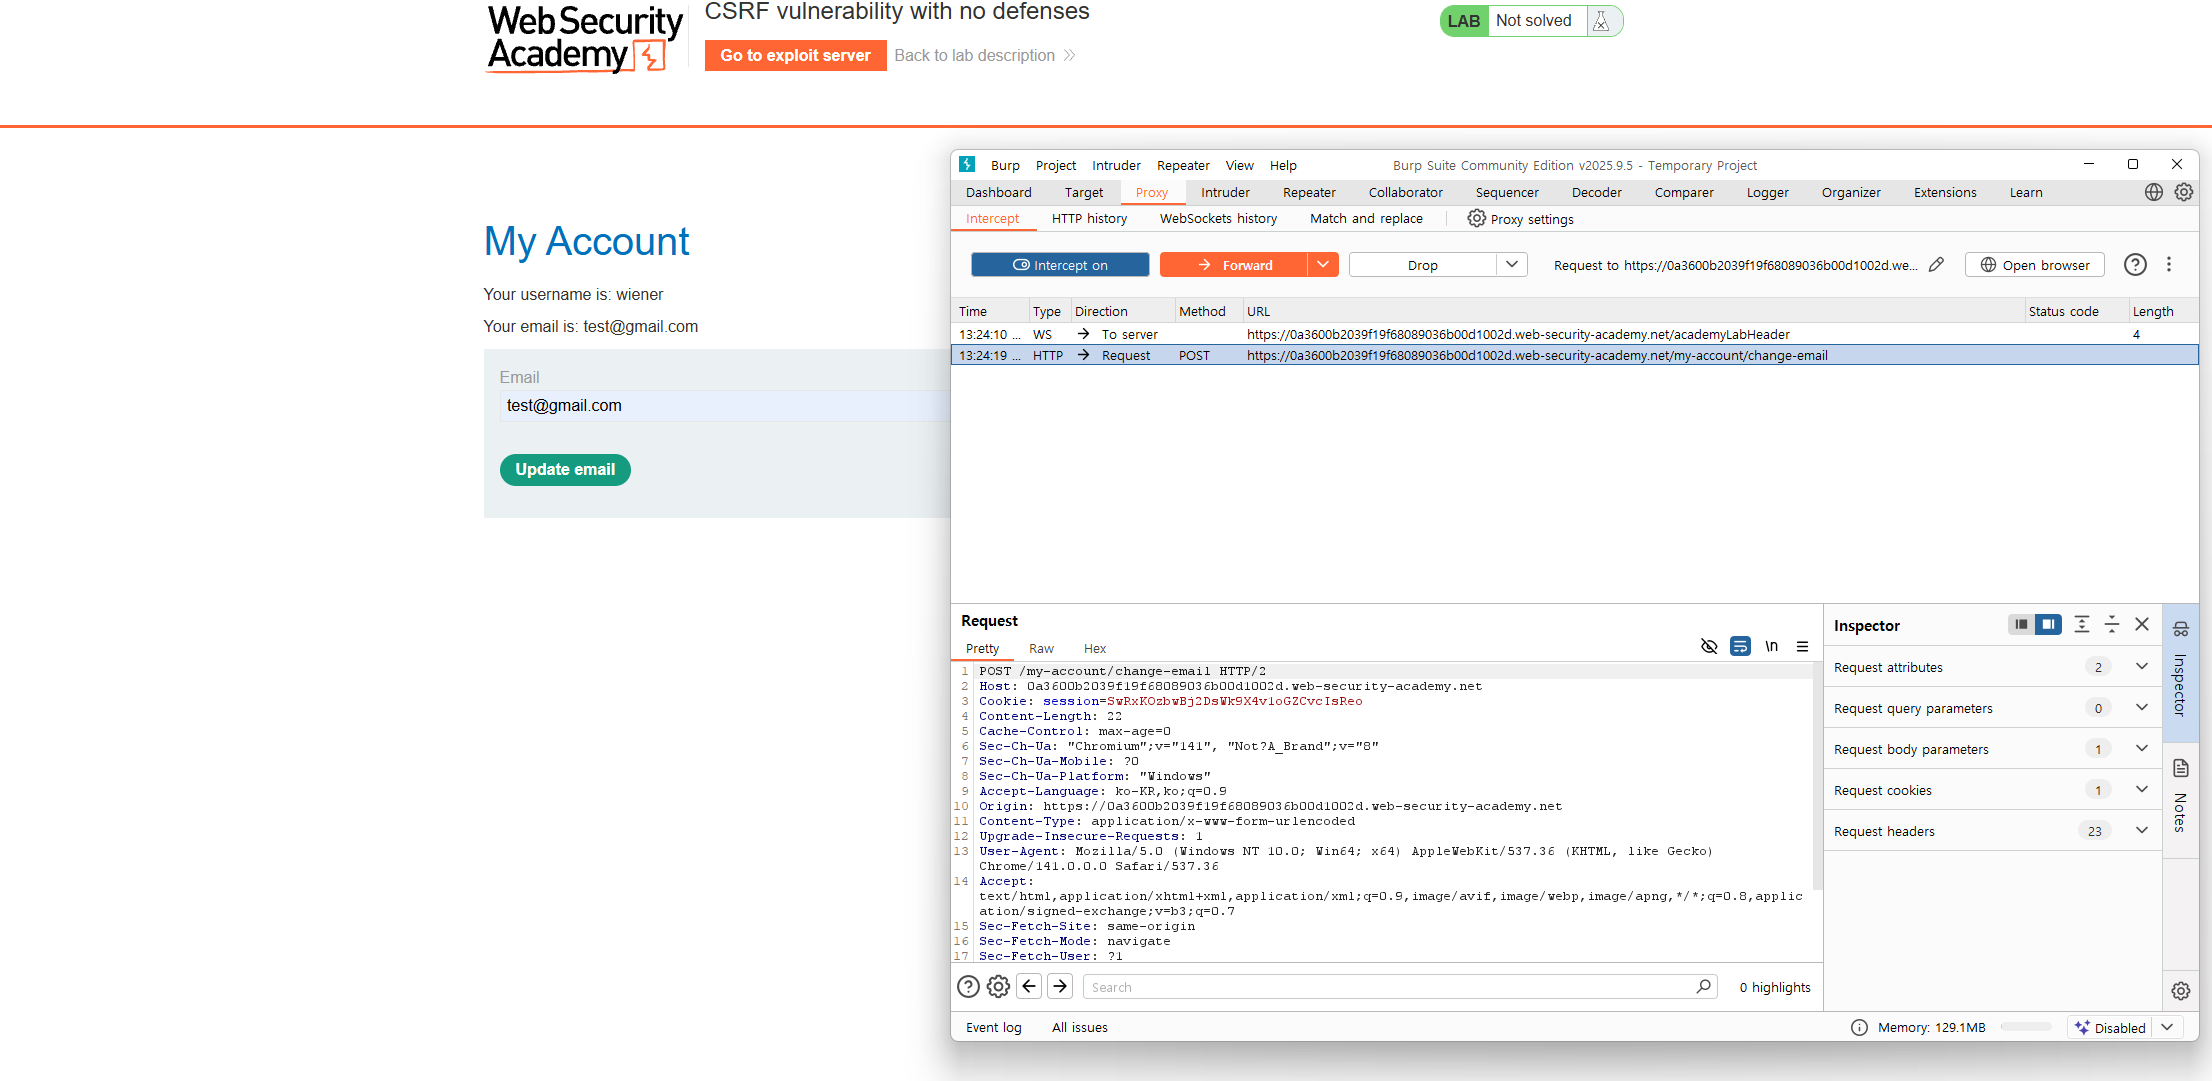Toggle the Intercept on button
Image resolution: width=2212 pixels, height=1081 pixels.
[1060, 265]
